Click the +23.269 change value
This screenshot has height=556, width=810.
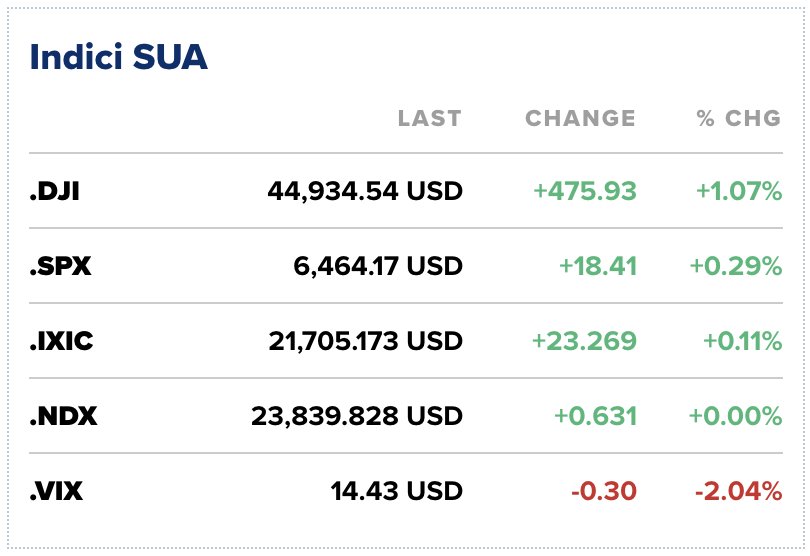[584, 340]
